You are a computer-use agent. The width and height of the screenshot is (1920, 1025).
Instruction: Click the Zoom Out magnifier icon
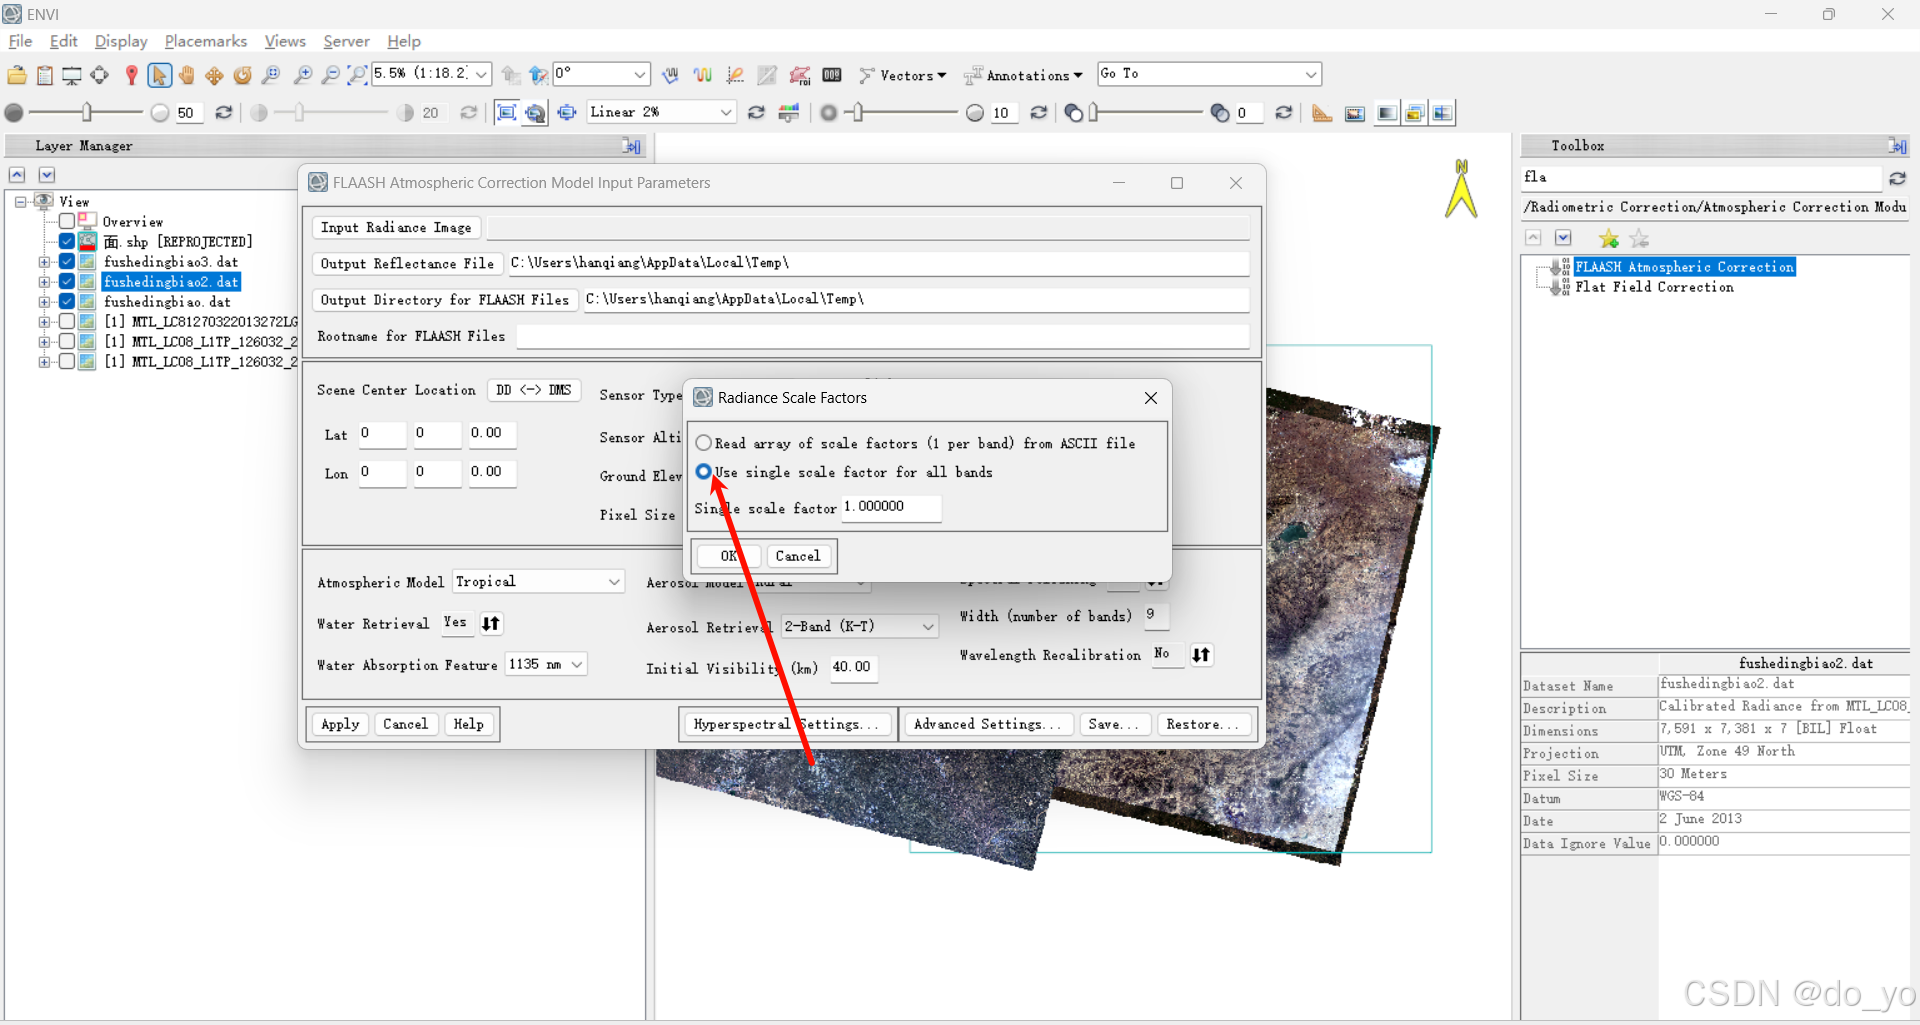click(330, 75)
